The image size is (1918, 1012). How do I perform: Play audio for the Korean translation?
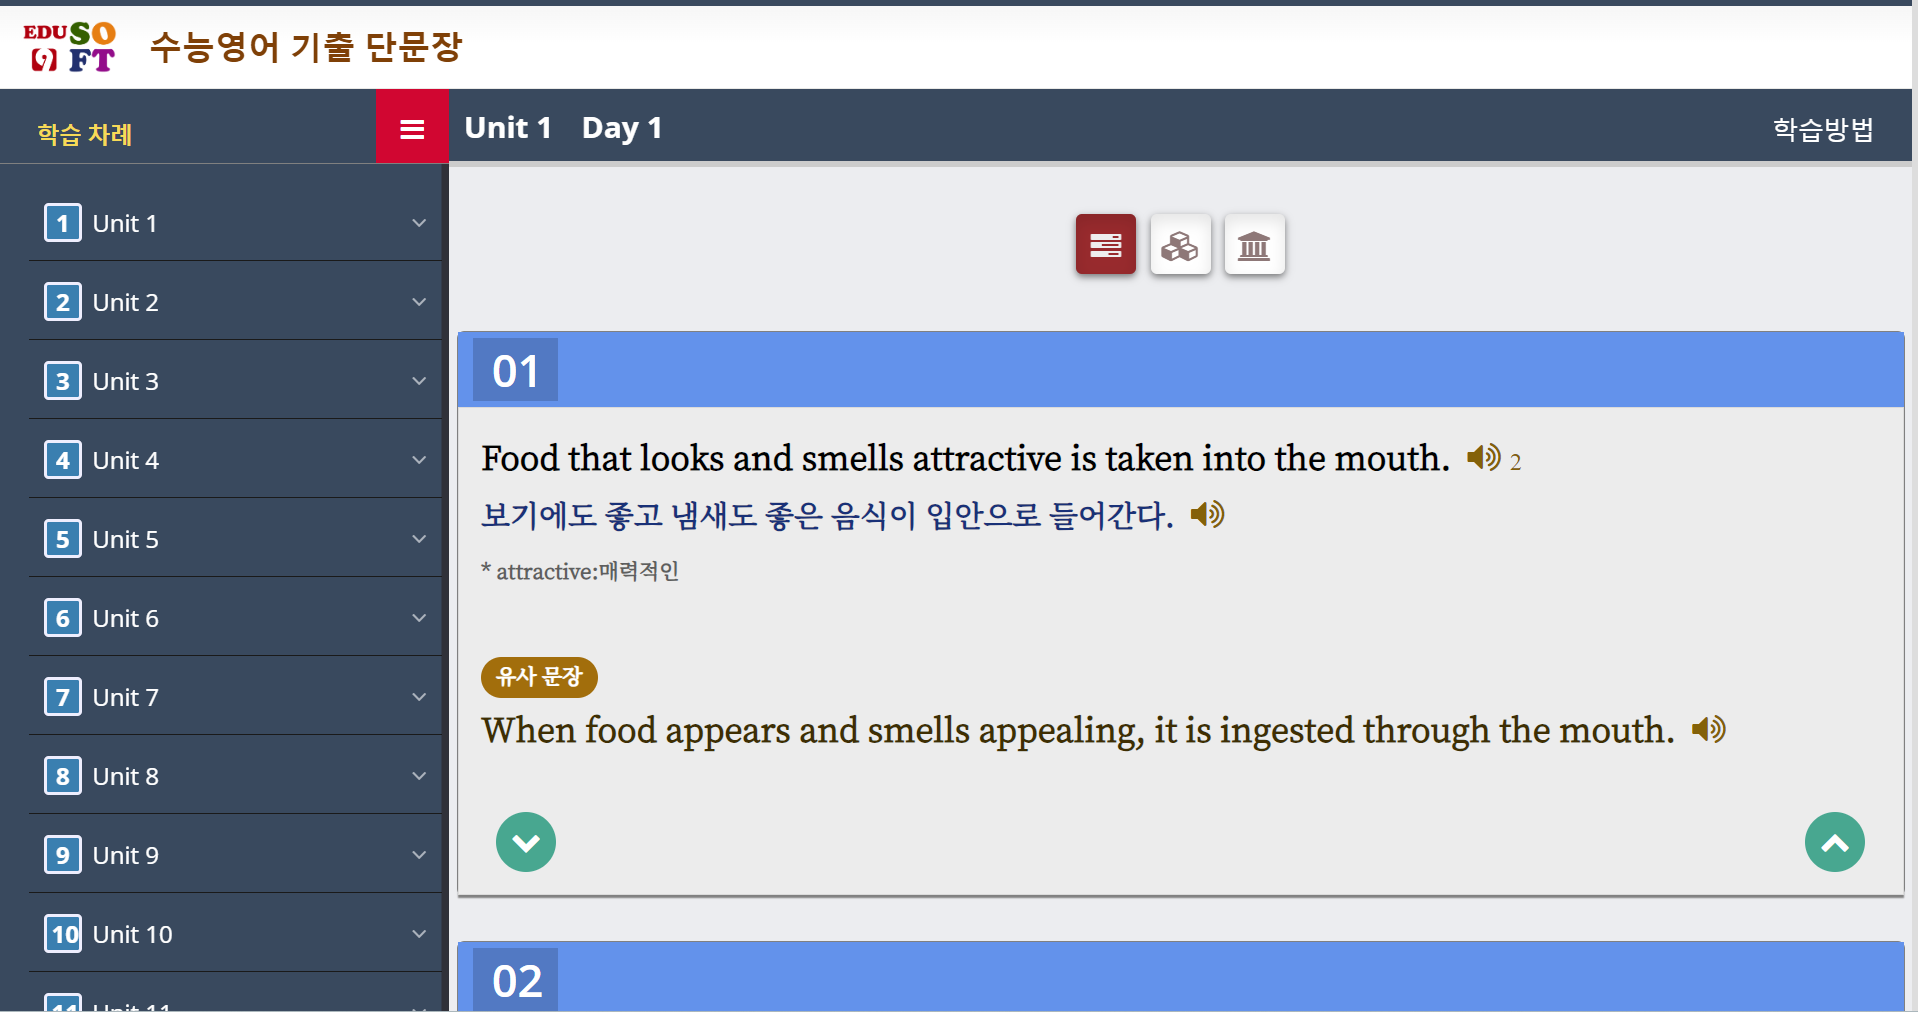tap(1207, 515)
